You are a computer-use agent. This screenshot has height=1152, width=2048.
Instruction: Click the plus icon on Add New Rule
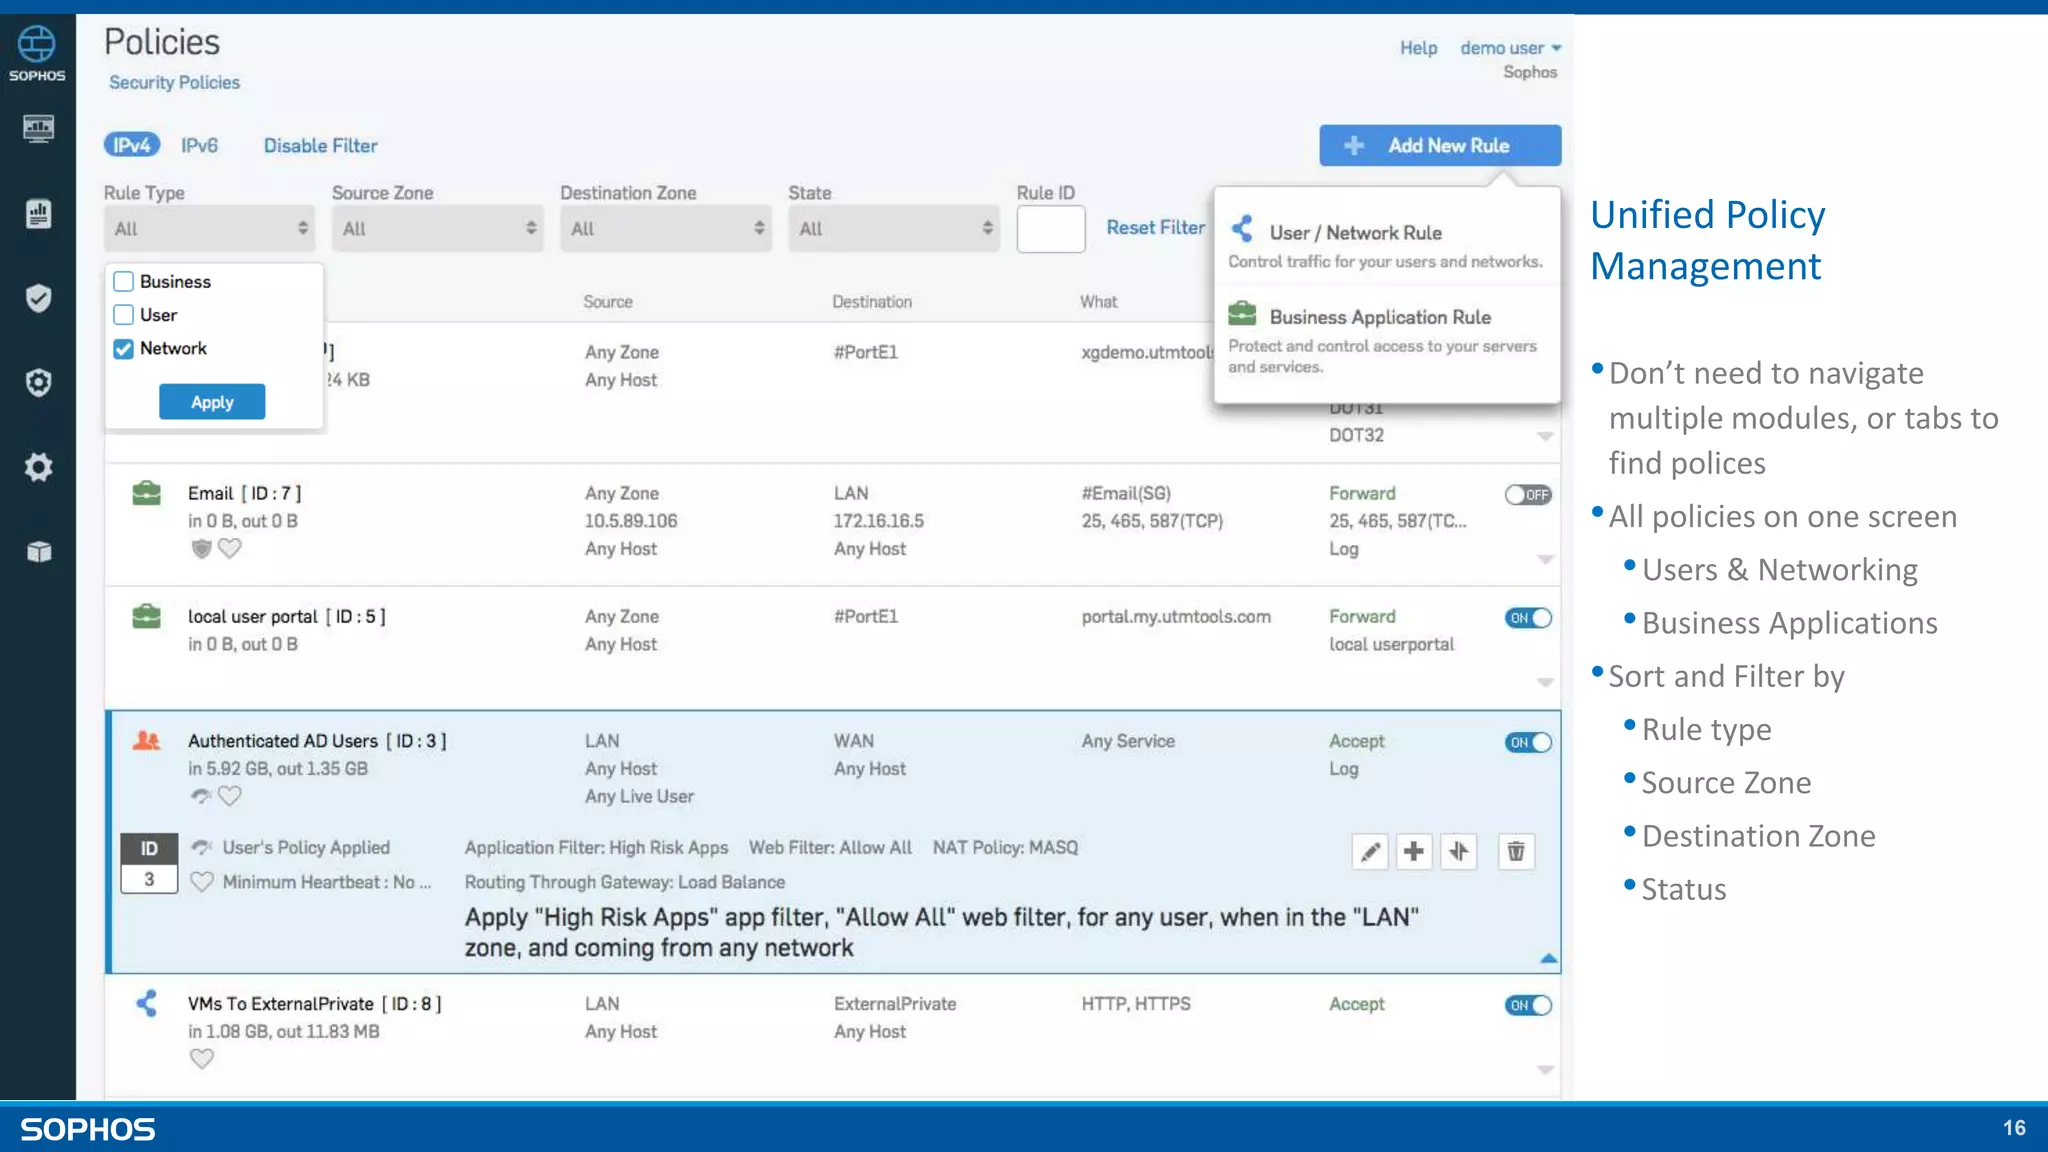point(1354,146)
